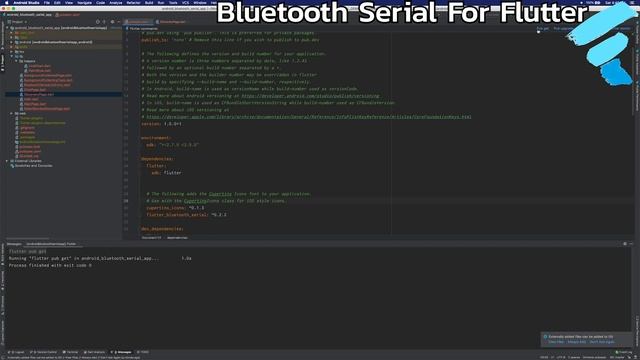Expand the android folder in project tree
Viewport: 640px width, 360px height.
[x=12, y=42]
